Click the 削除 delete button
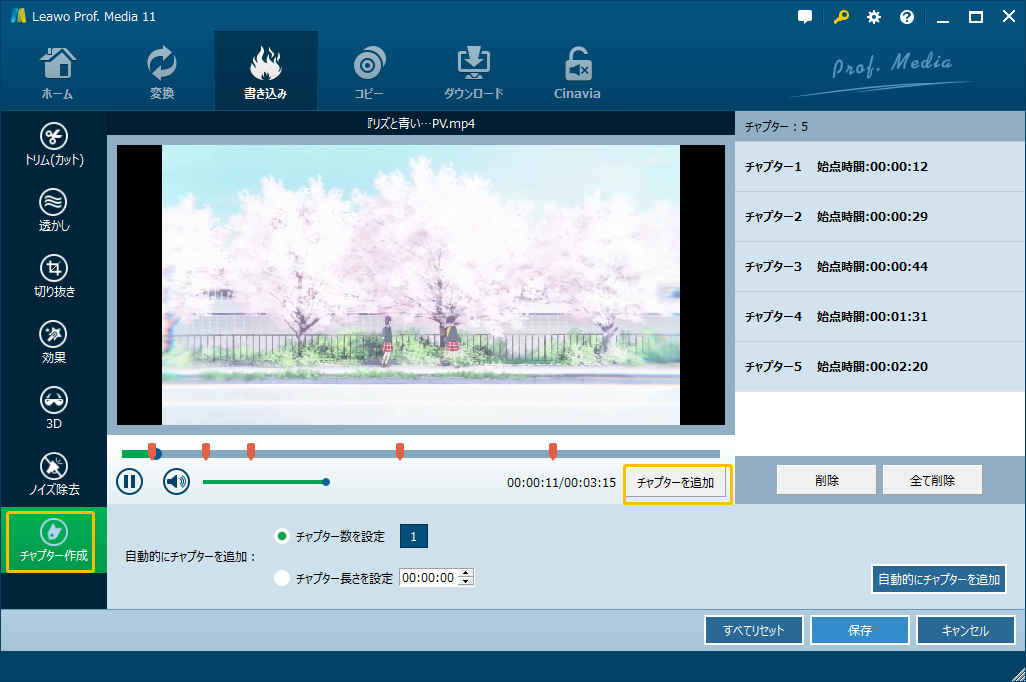This screenshot has height=682, width=1026. point(826,480)
